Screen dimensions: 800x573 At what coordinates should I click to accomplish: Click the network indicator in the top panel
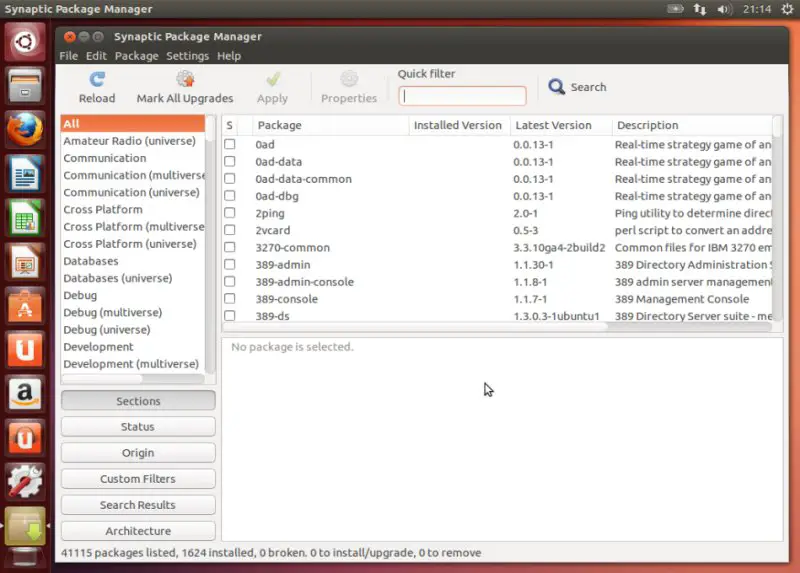(699, 9)
